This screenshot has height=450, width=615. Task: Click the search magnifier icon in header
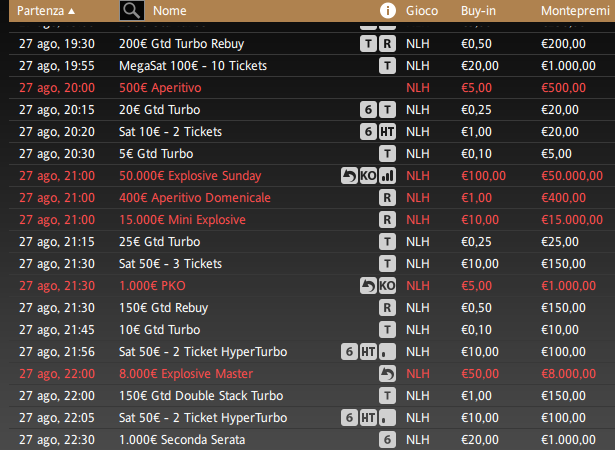pos(132,11)
